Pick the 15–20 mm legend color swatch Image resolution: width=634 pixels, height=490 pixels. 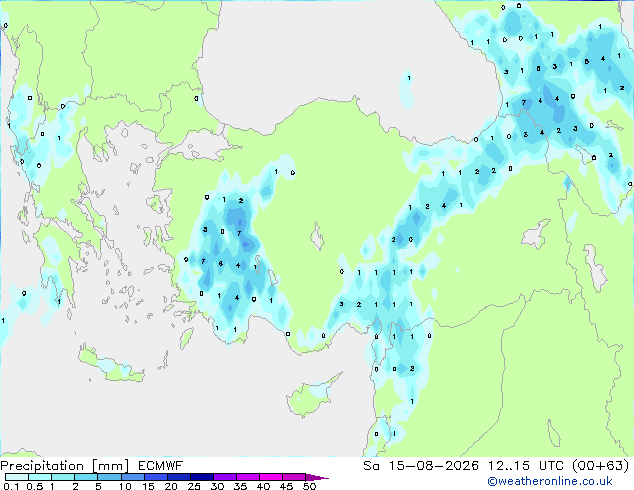155,477
